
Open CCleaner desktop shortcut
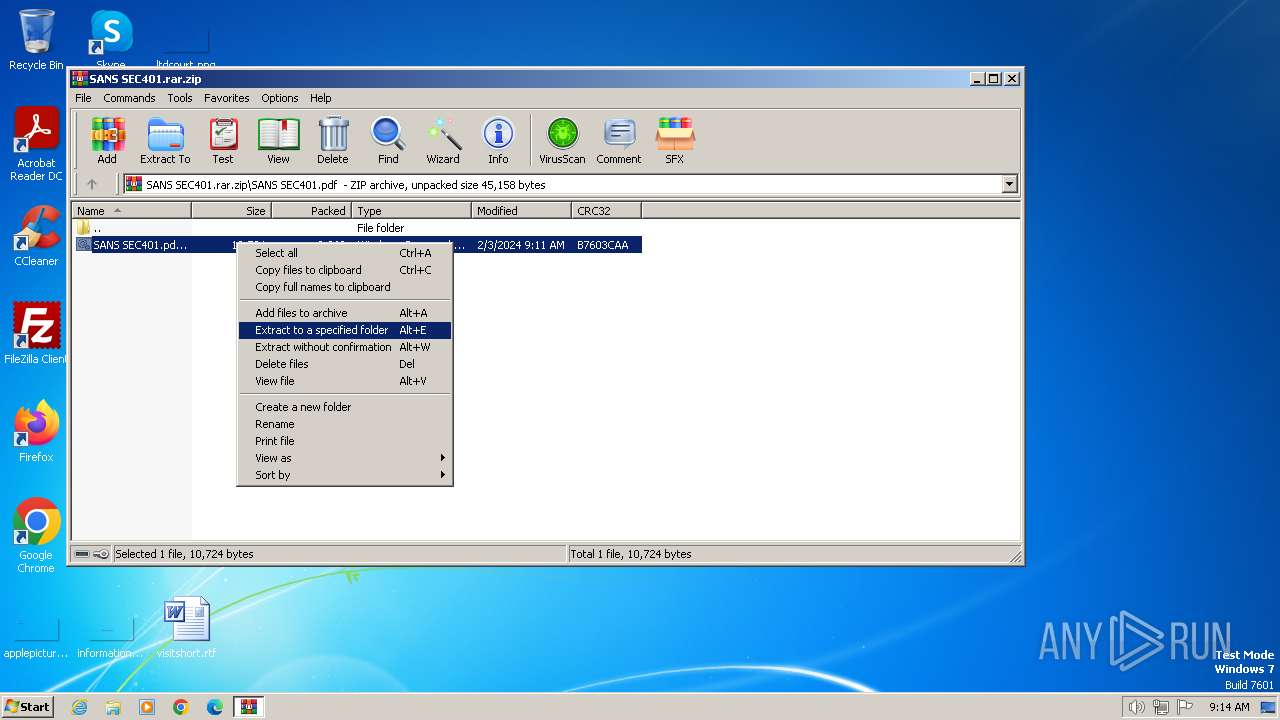click(x=36, y=236)
